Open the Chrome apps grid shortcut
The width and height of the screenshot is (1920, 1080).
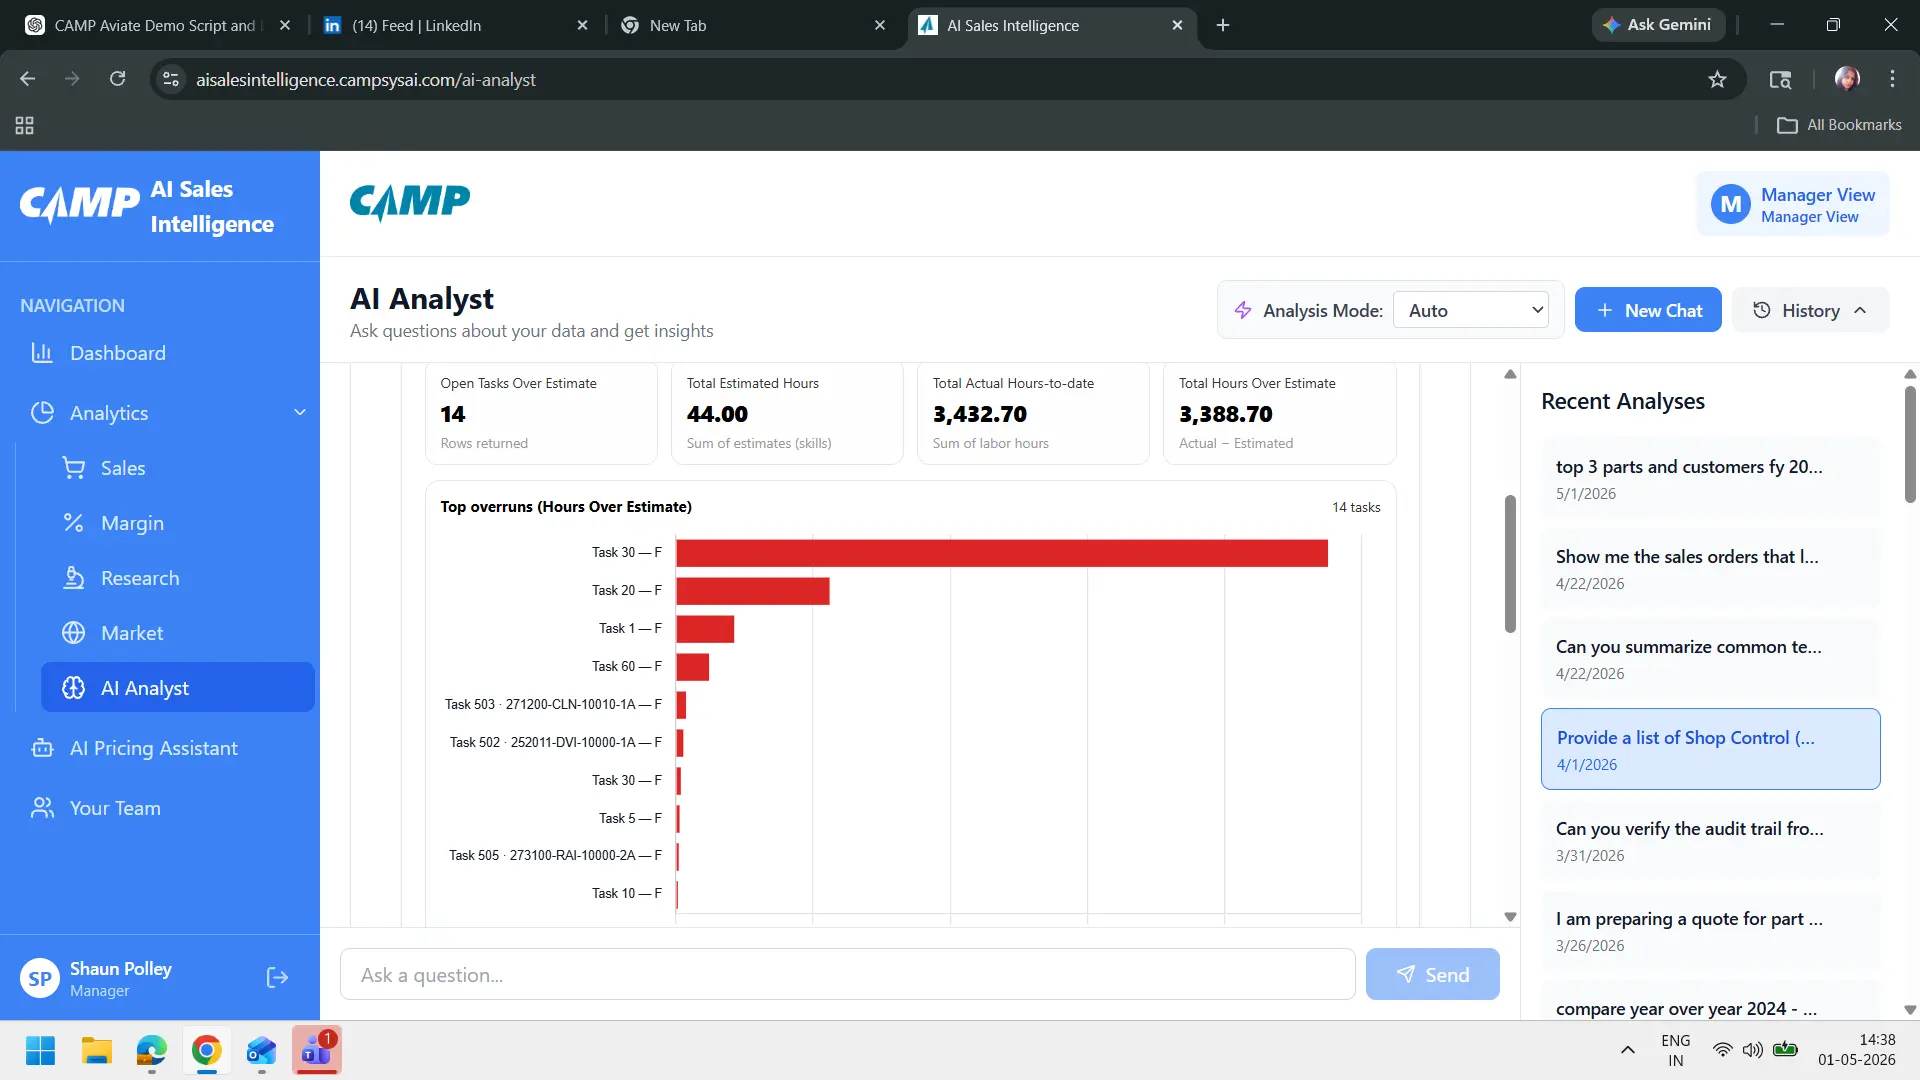24,125
